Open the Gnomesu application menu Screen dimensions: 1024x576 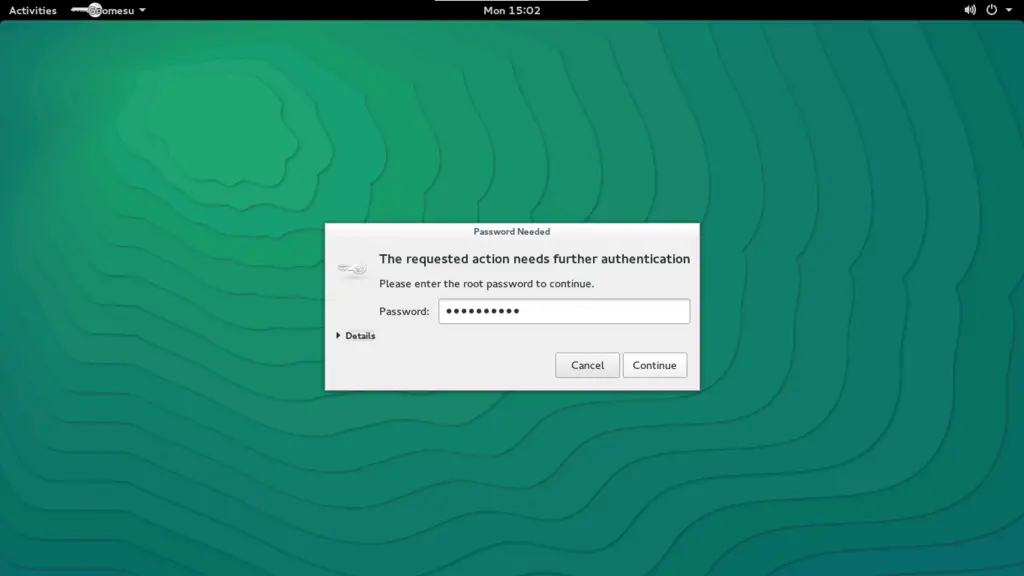pos(108,10)
